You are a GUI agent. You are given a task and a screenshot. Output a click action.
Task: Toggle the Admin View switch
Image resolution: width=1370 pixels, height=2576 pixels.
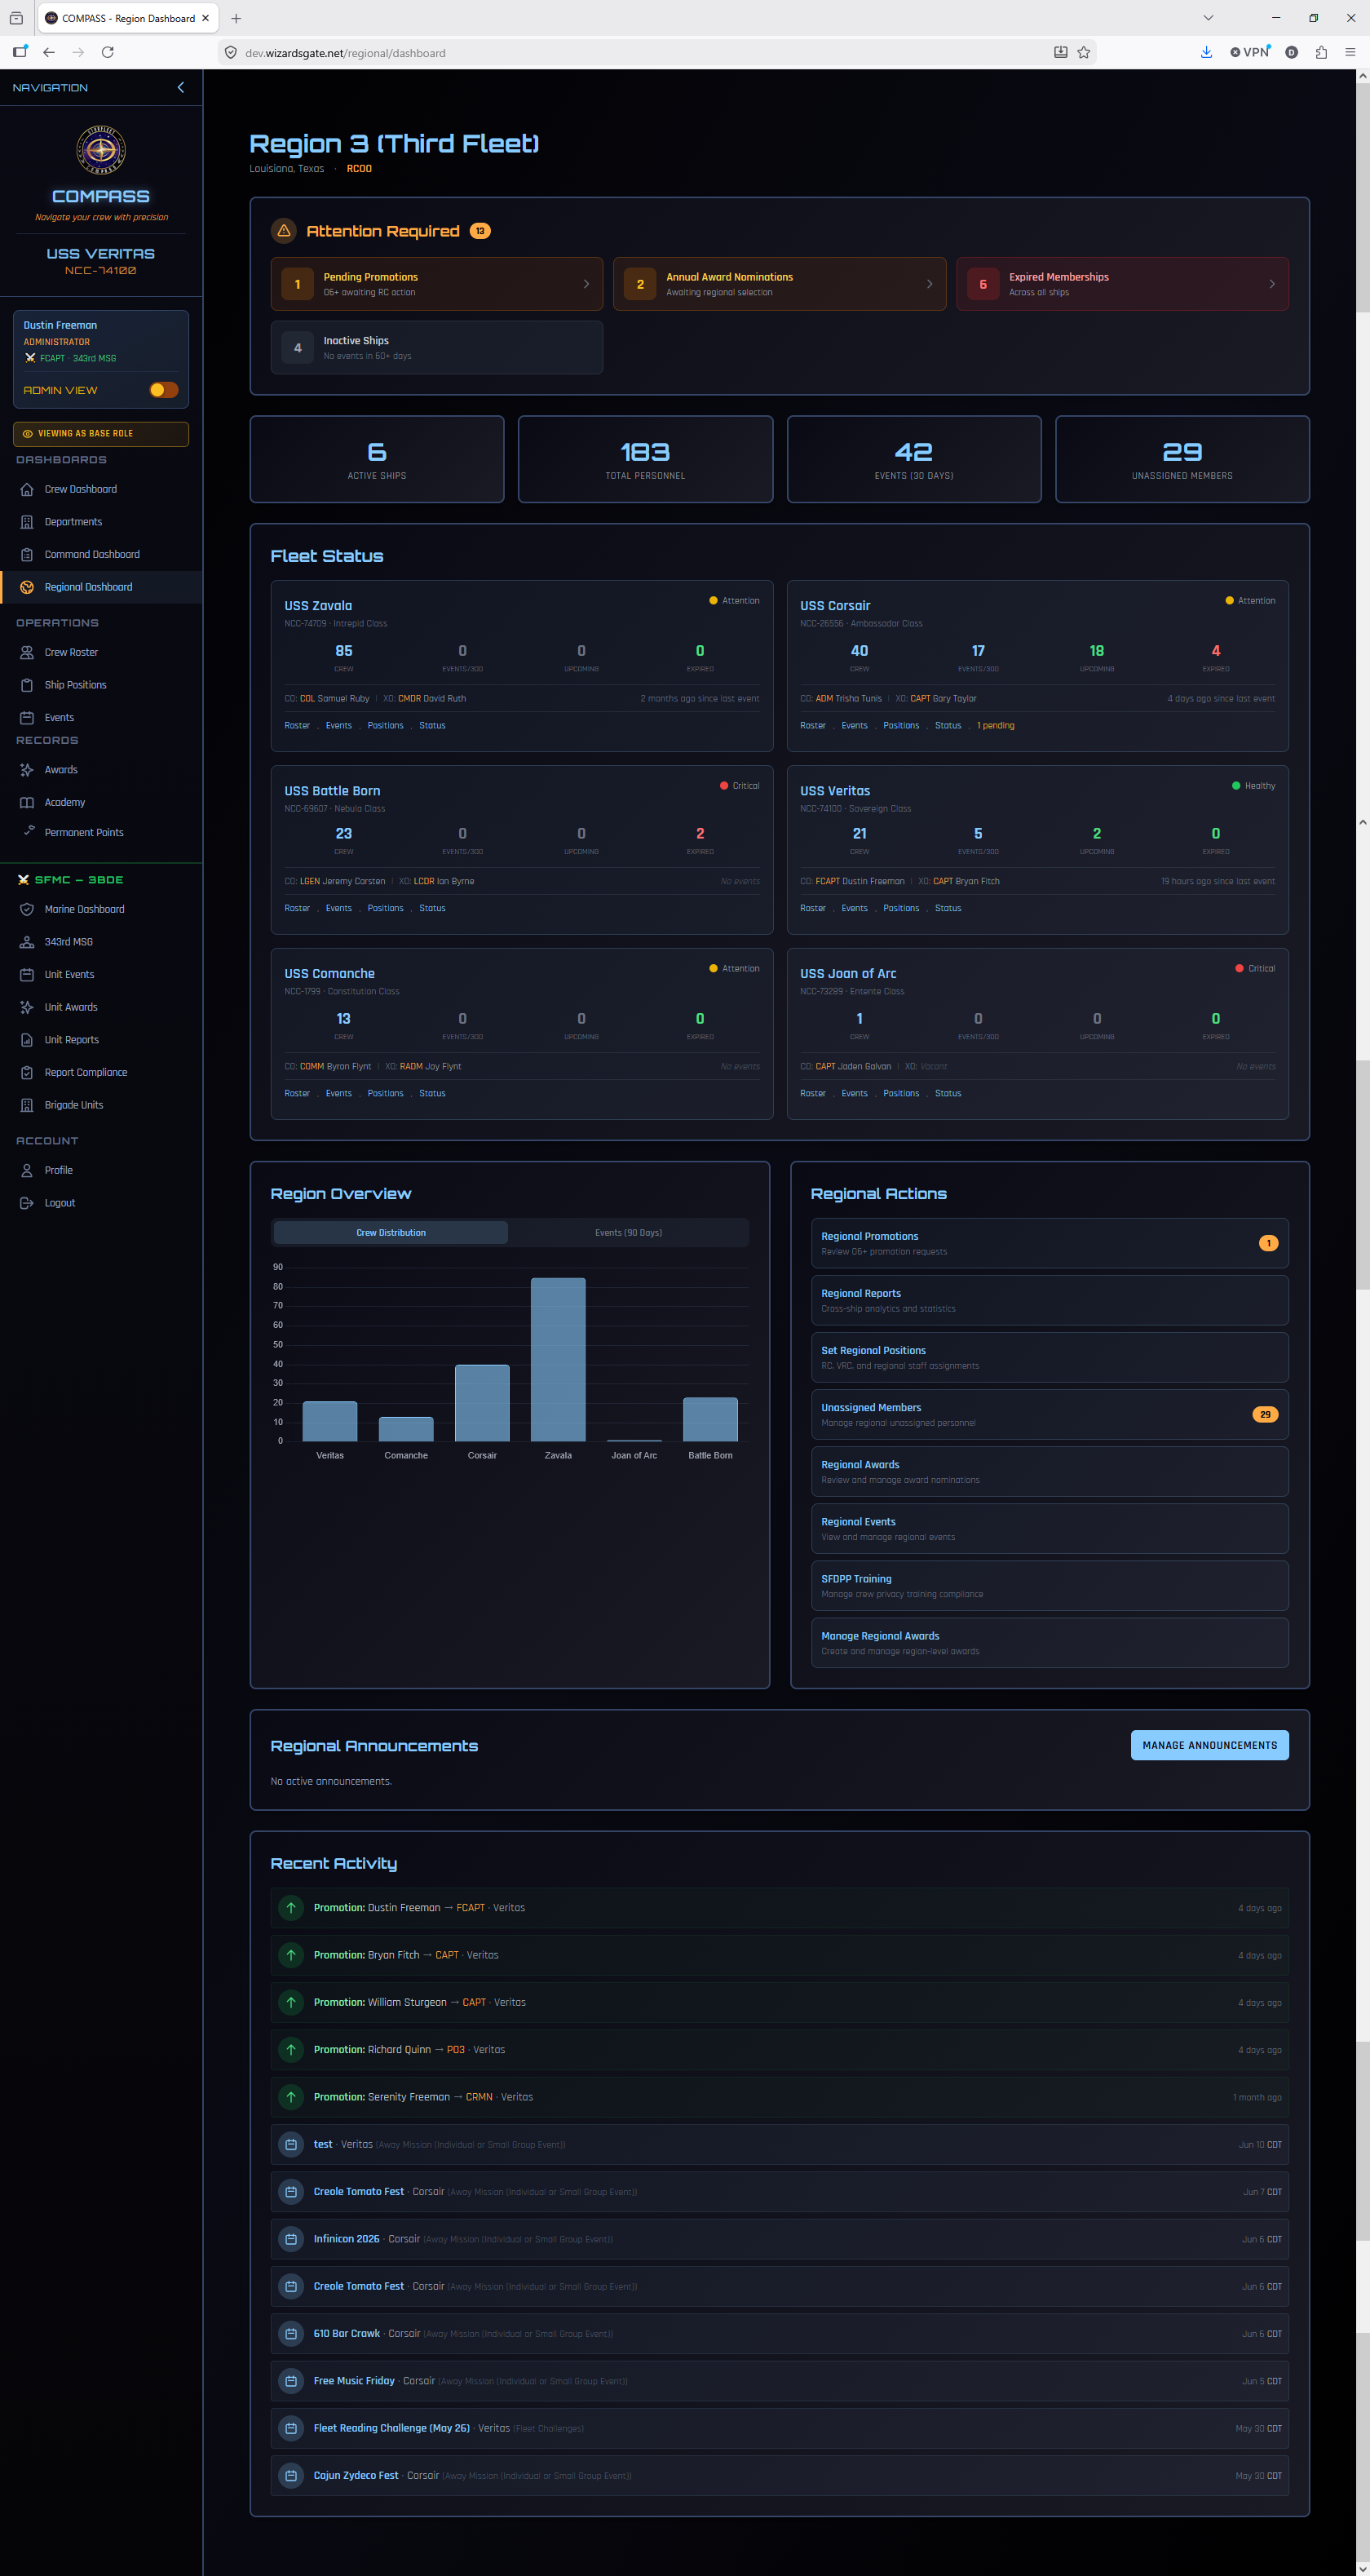[x=164, y=390]
